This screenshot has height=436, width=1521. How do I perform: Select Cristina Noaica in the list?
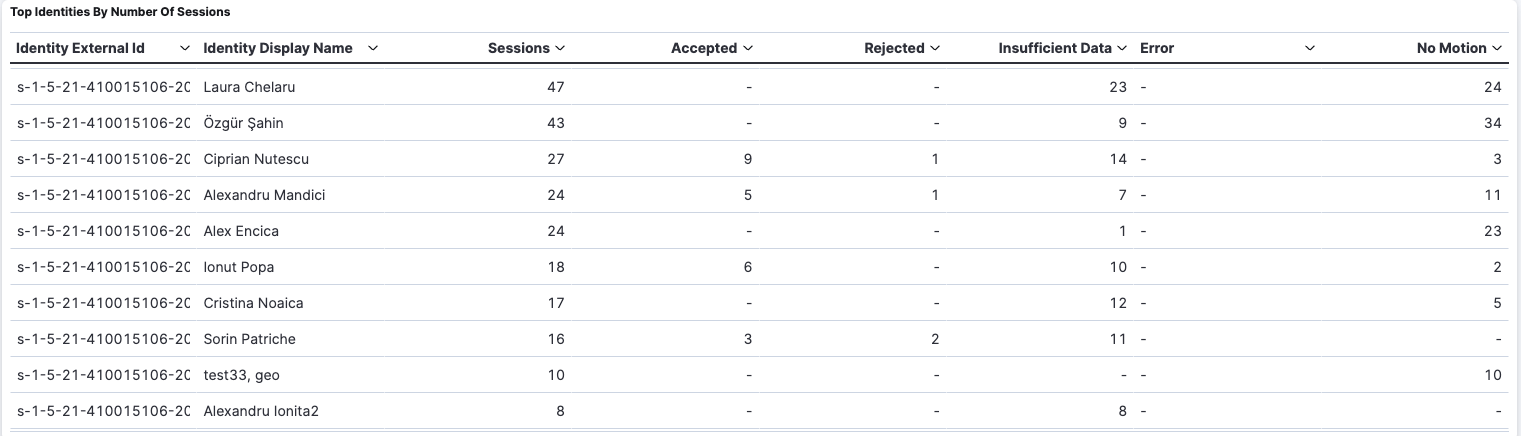tap(253, 303)
